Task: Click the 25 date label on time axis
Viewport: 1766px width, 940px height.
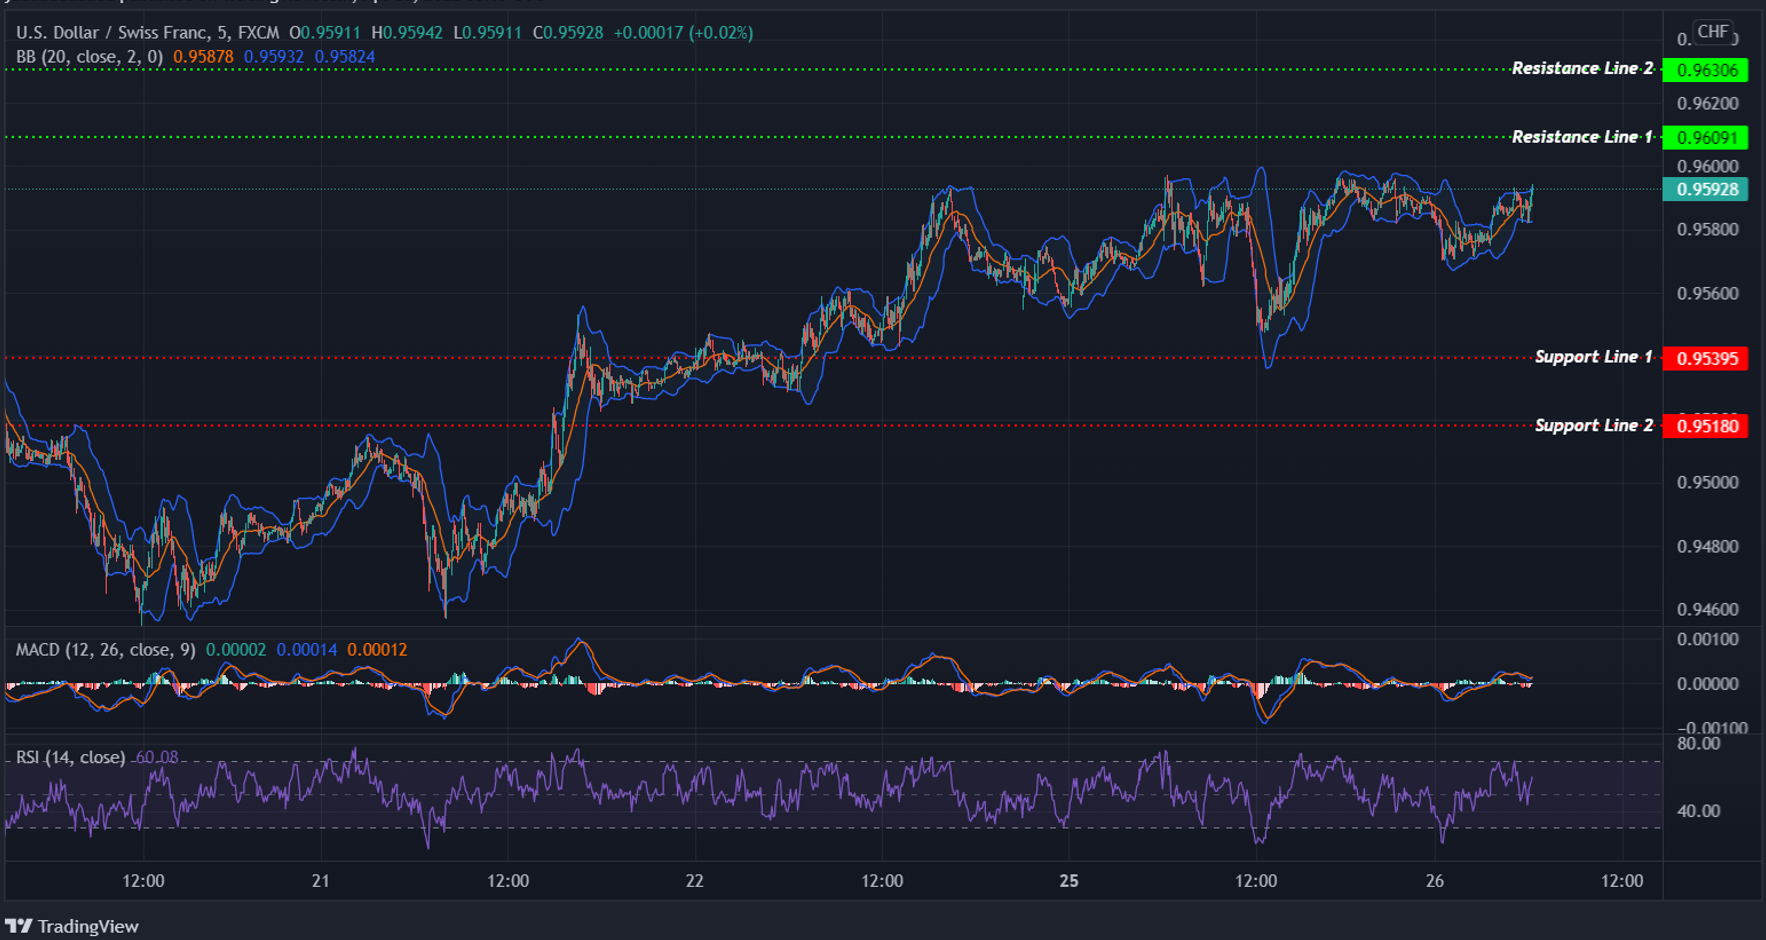Action: click(1070, 881)
